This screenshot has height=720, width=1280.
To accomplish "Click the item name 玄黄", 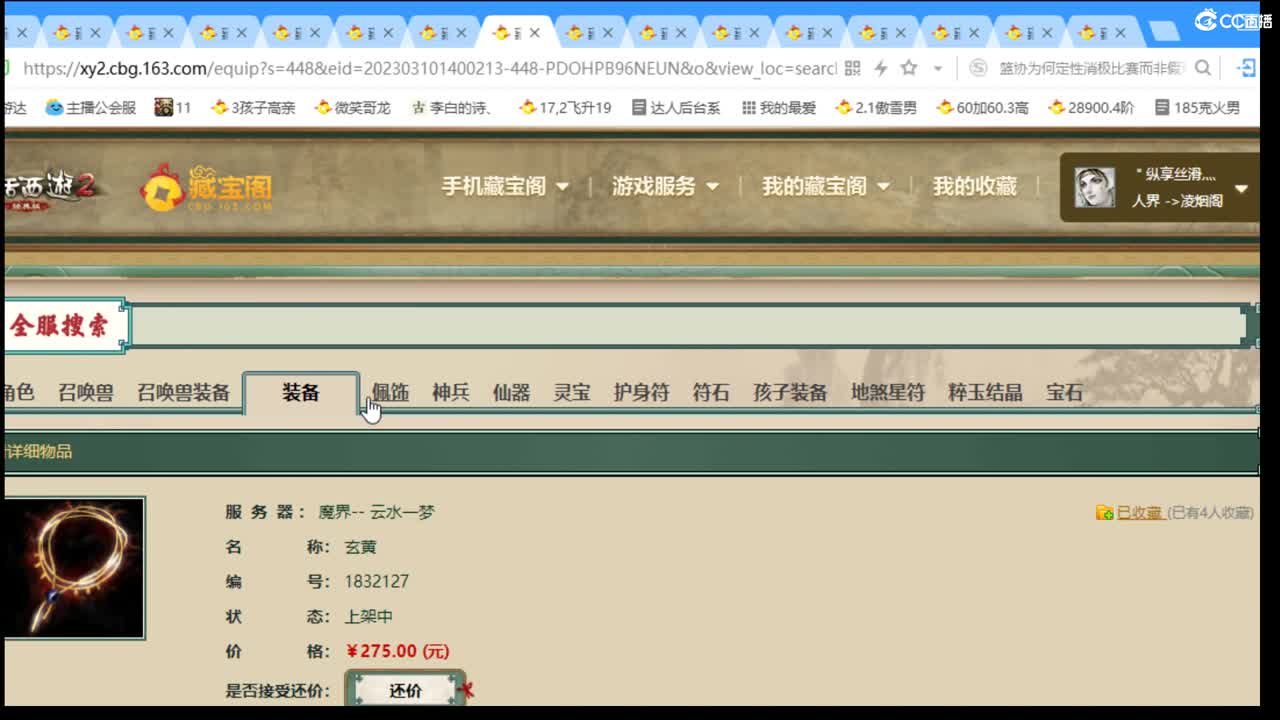I will (x=361, y=547).
